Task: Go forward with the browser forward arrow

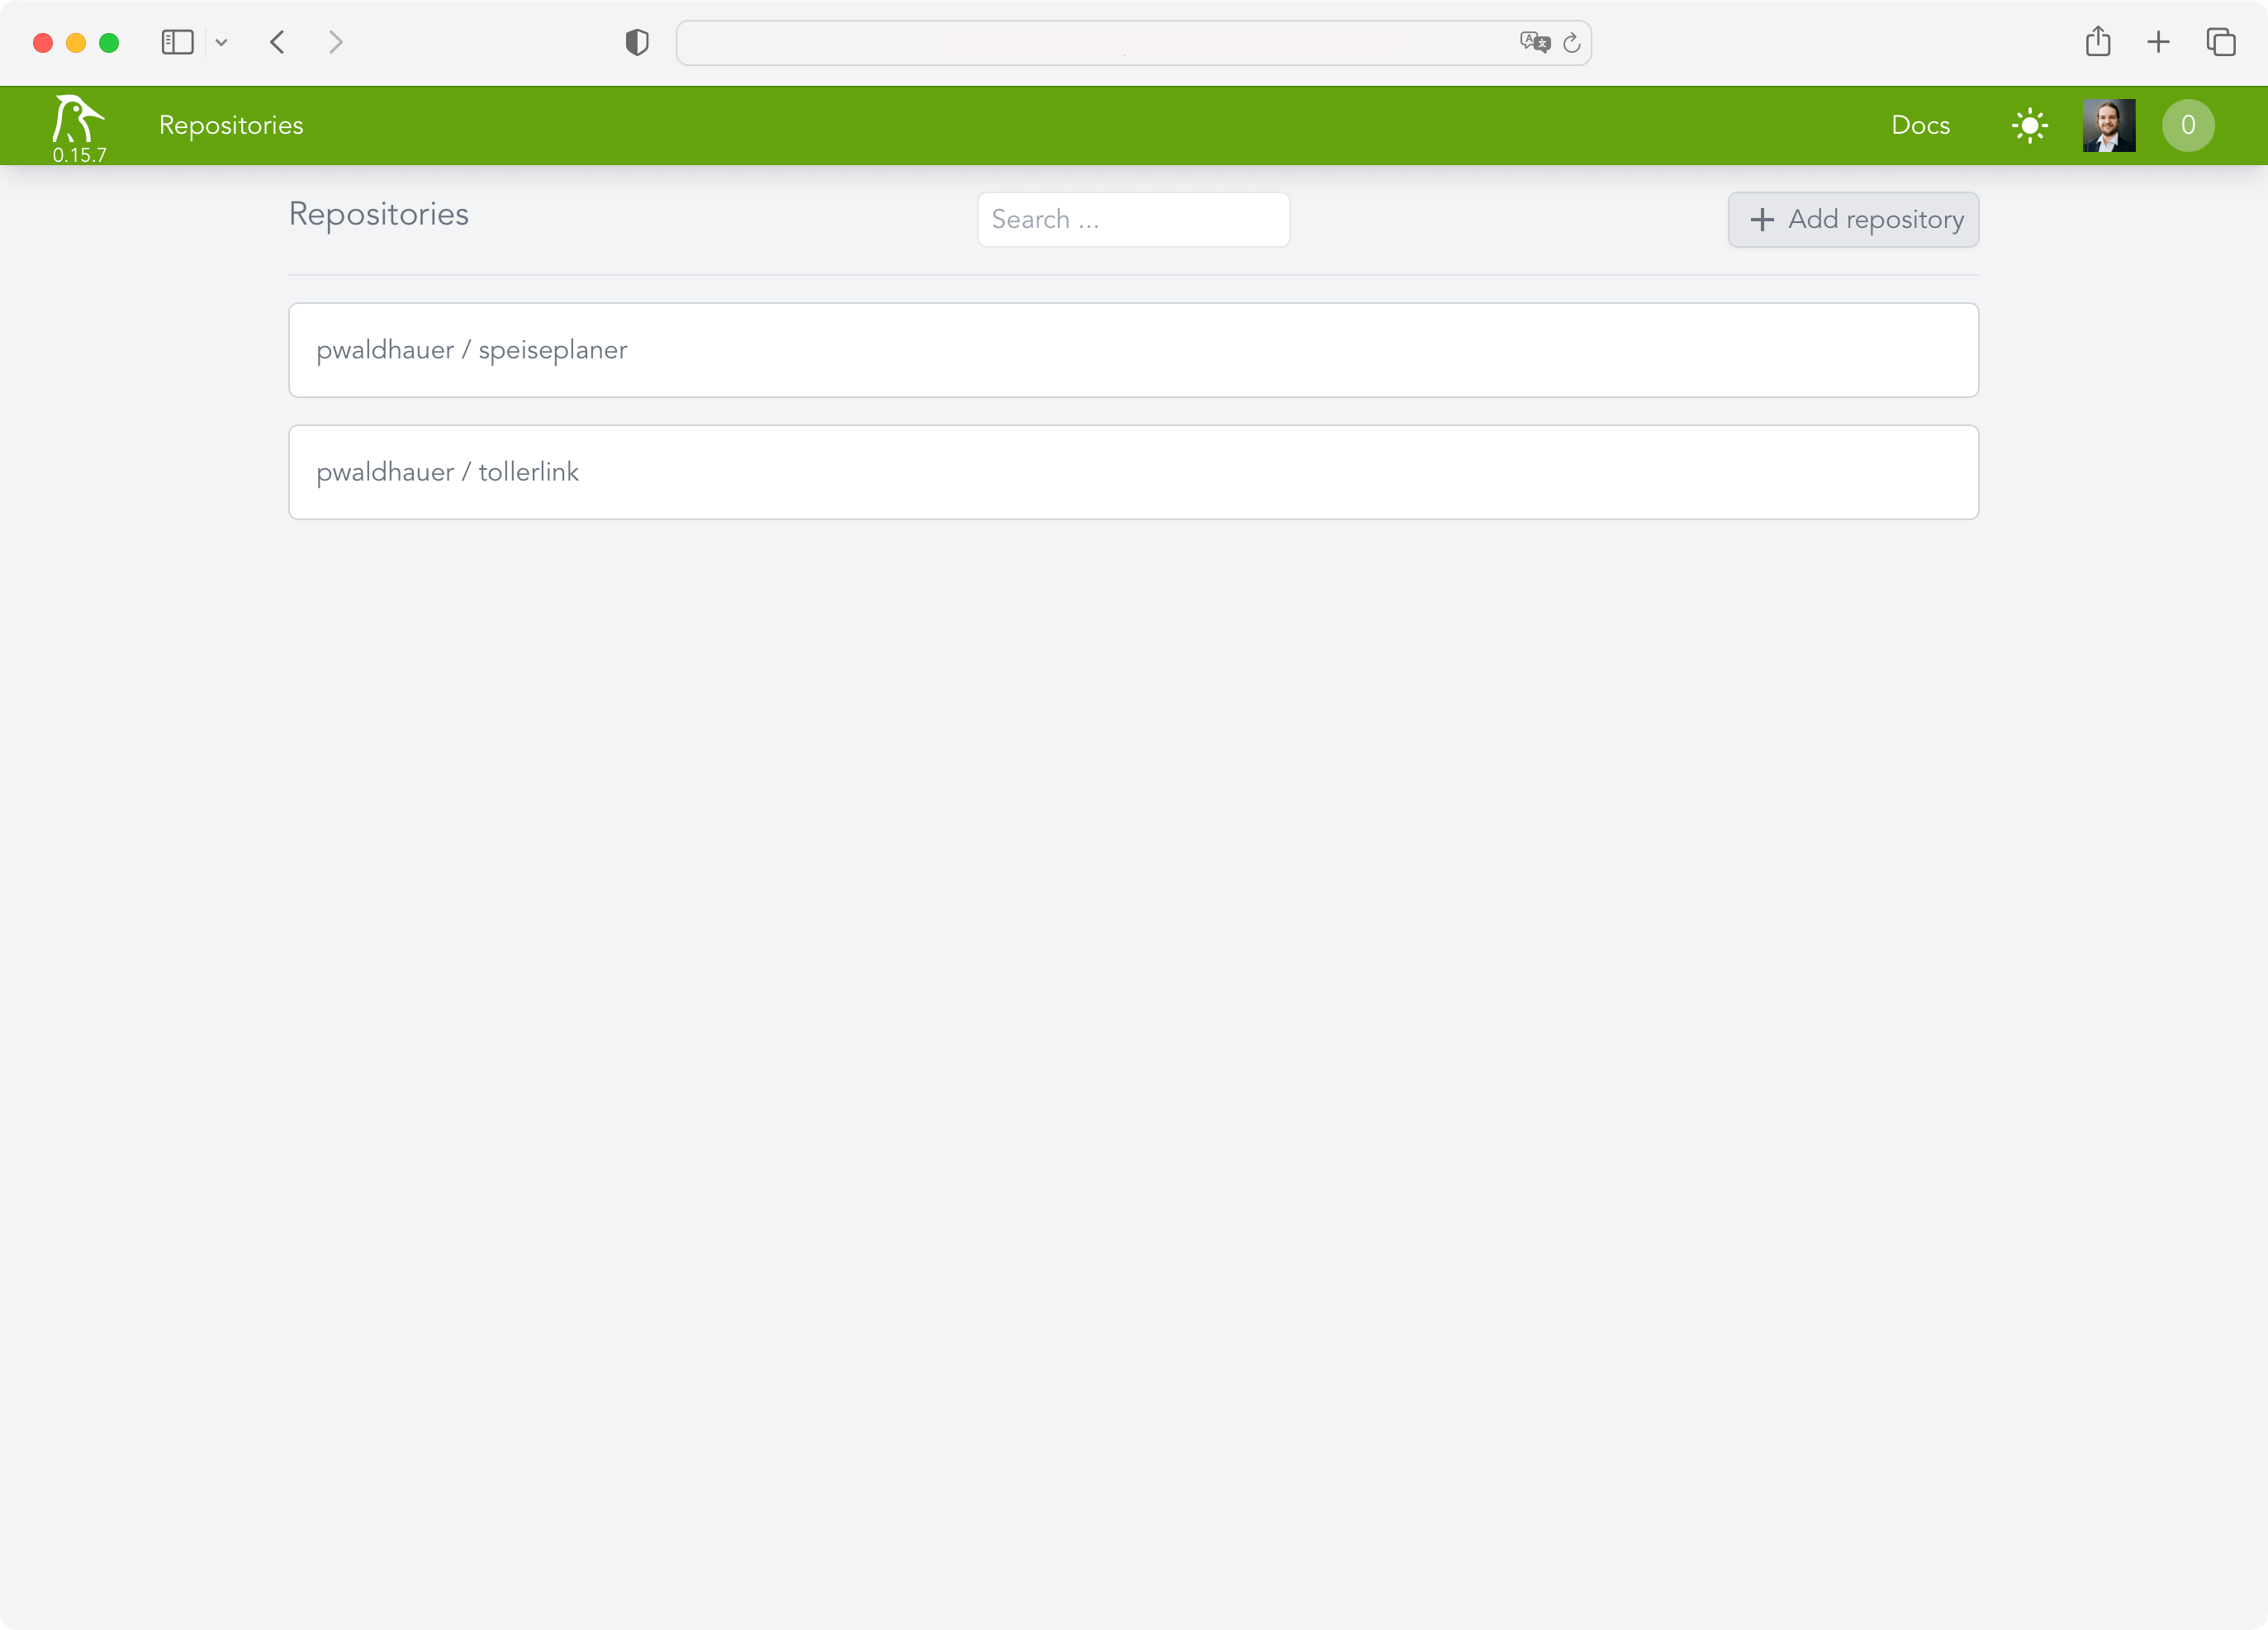Action: (x=335, y=42)
